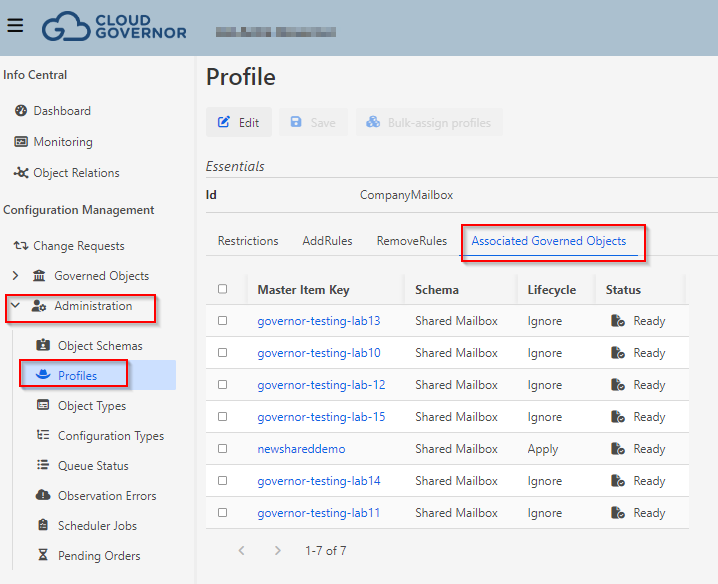Click the Administration user-gear icon
Viewport: 718px width, 584px height.
click(x=39, y=306)
